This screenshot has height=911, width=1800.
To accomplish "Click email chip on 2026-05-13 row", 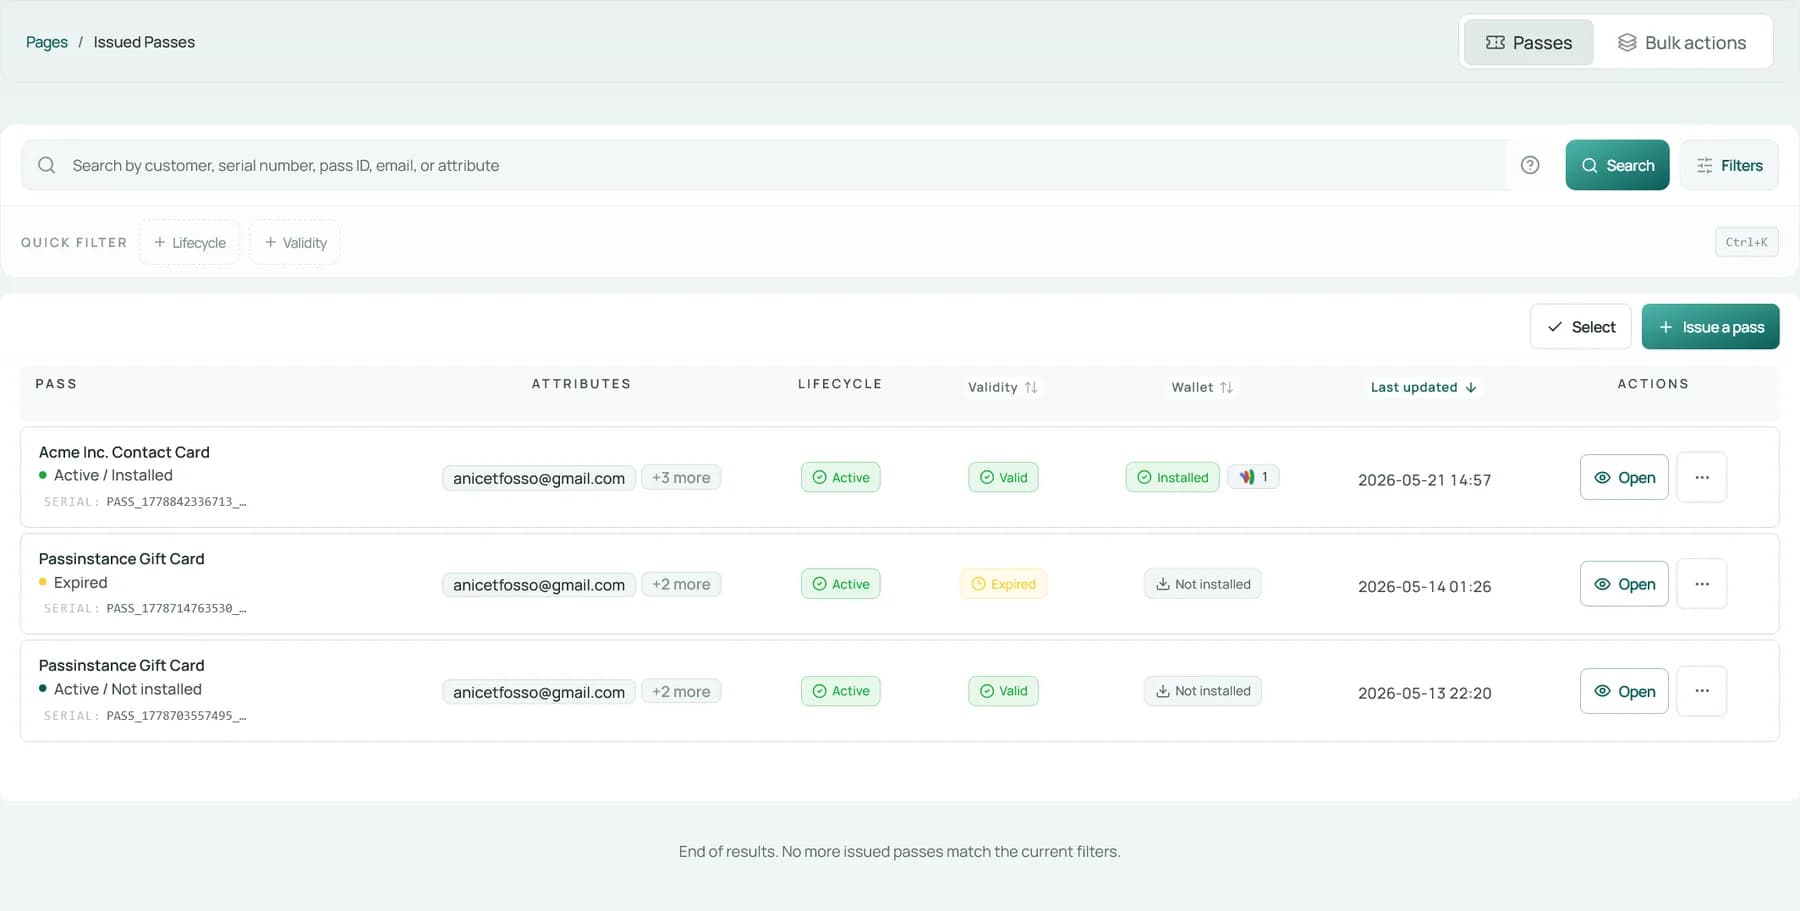I will pos(539,692).
